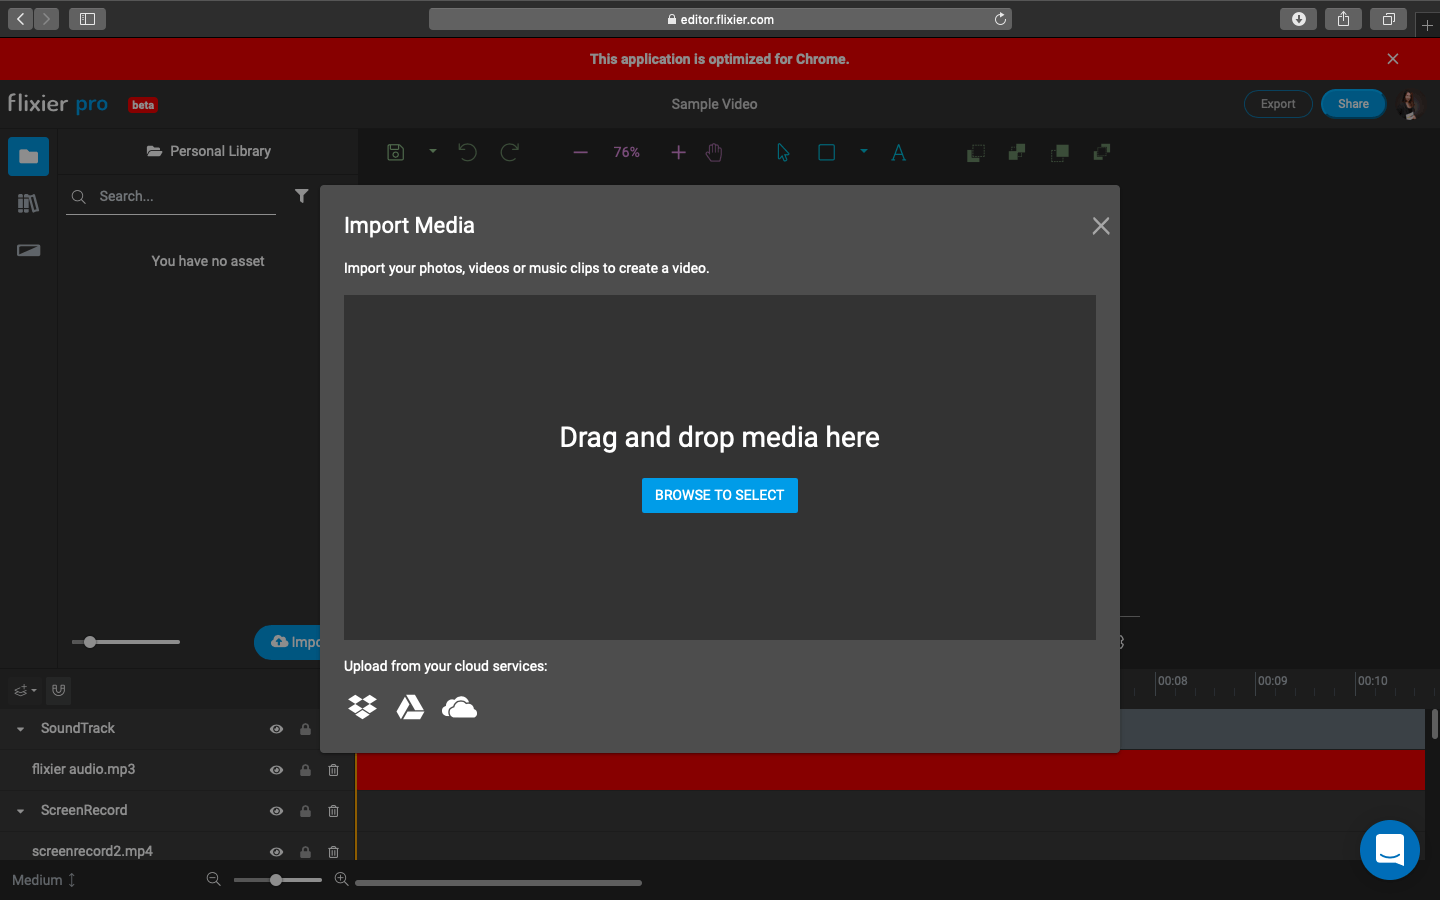
Task: Open the chat support bubble
Action: pyautogui.click(x=1389, y=850)
